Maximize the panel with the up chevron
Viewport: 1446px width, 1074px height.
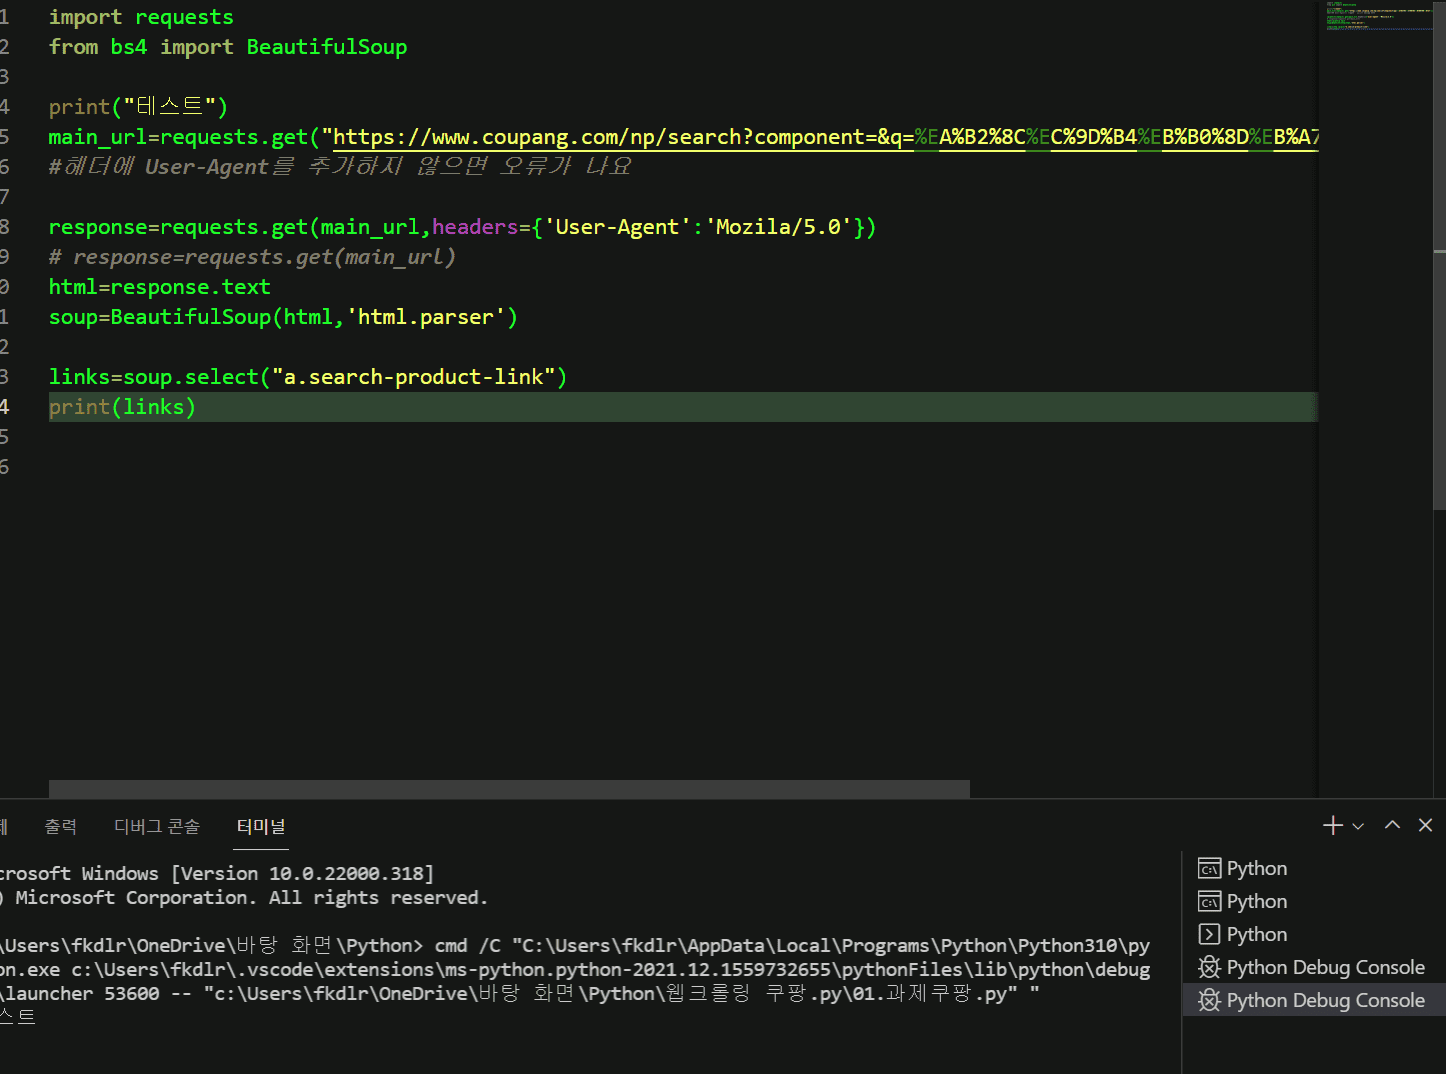point(1392,825)
